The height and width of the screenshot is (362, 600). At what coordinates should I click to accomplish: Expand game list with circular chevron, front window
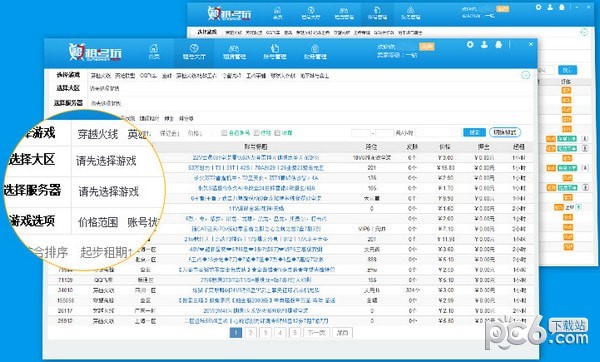[526, 75]
